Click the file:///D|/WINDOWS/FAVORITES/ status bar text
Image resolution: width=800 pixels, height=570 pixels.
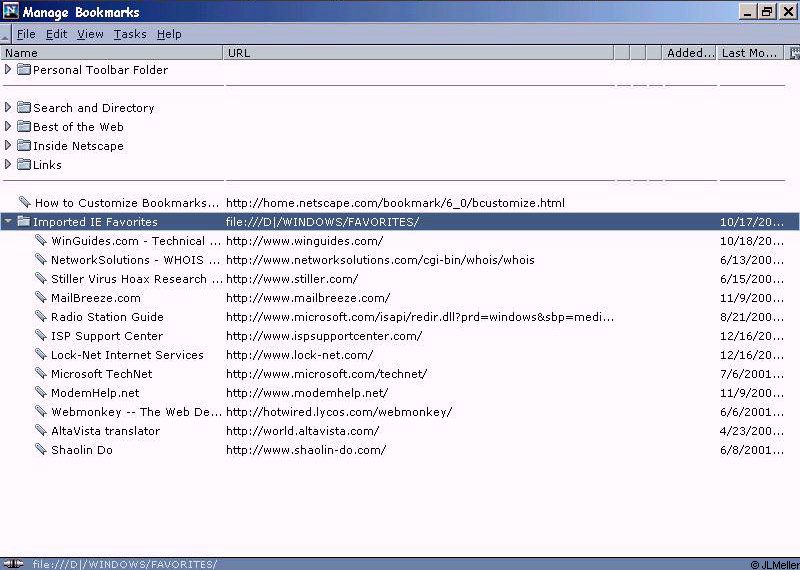pos(125,564)
